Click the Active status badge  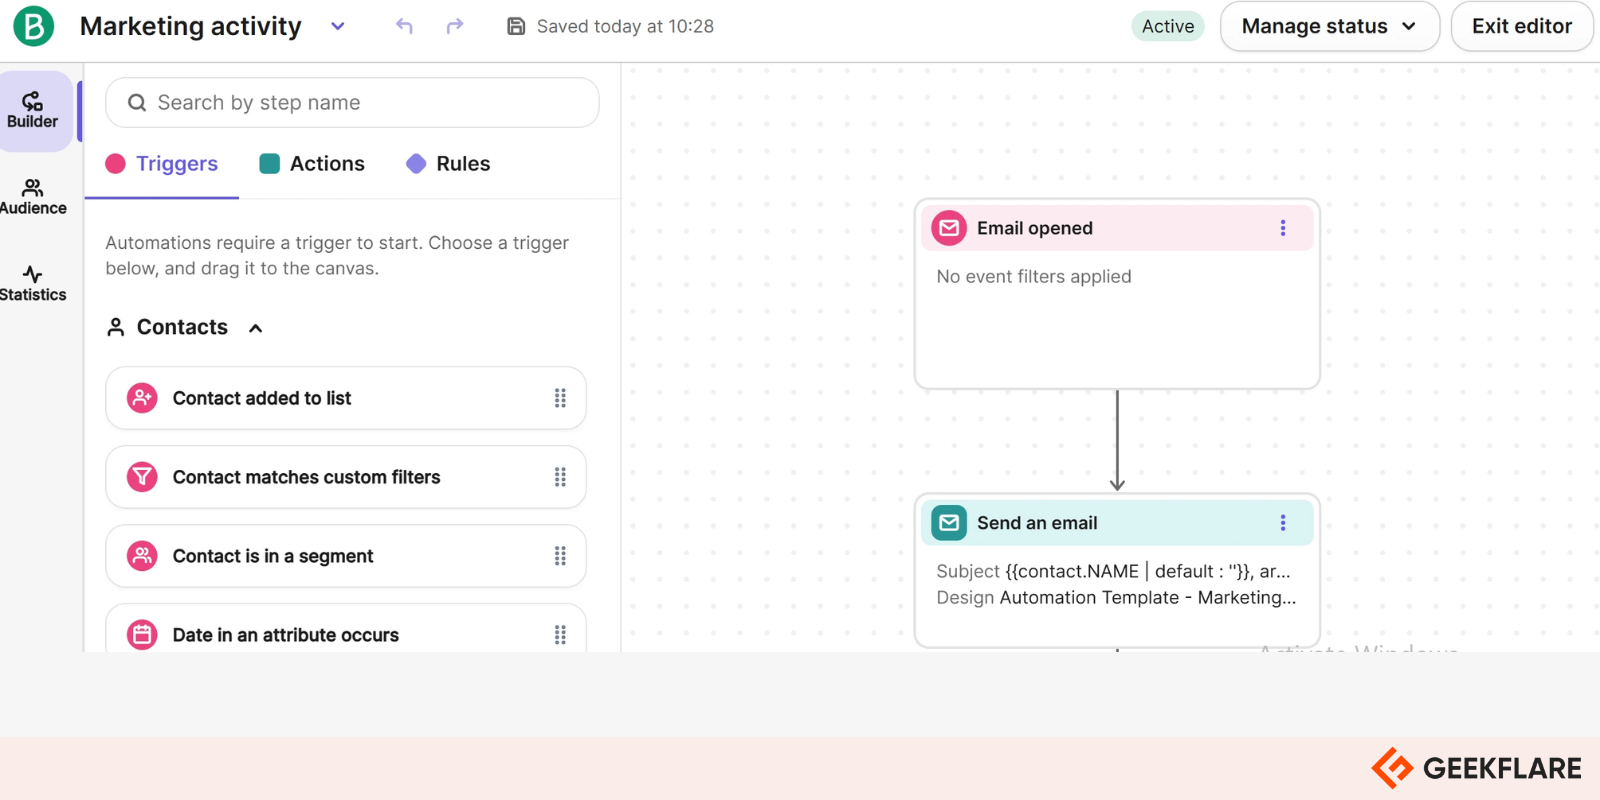[x=1168, y=26]
